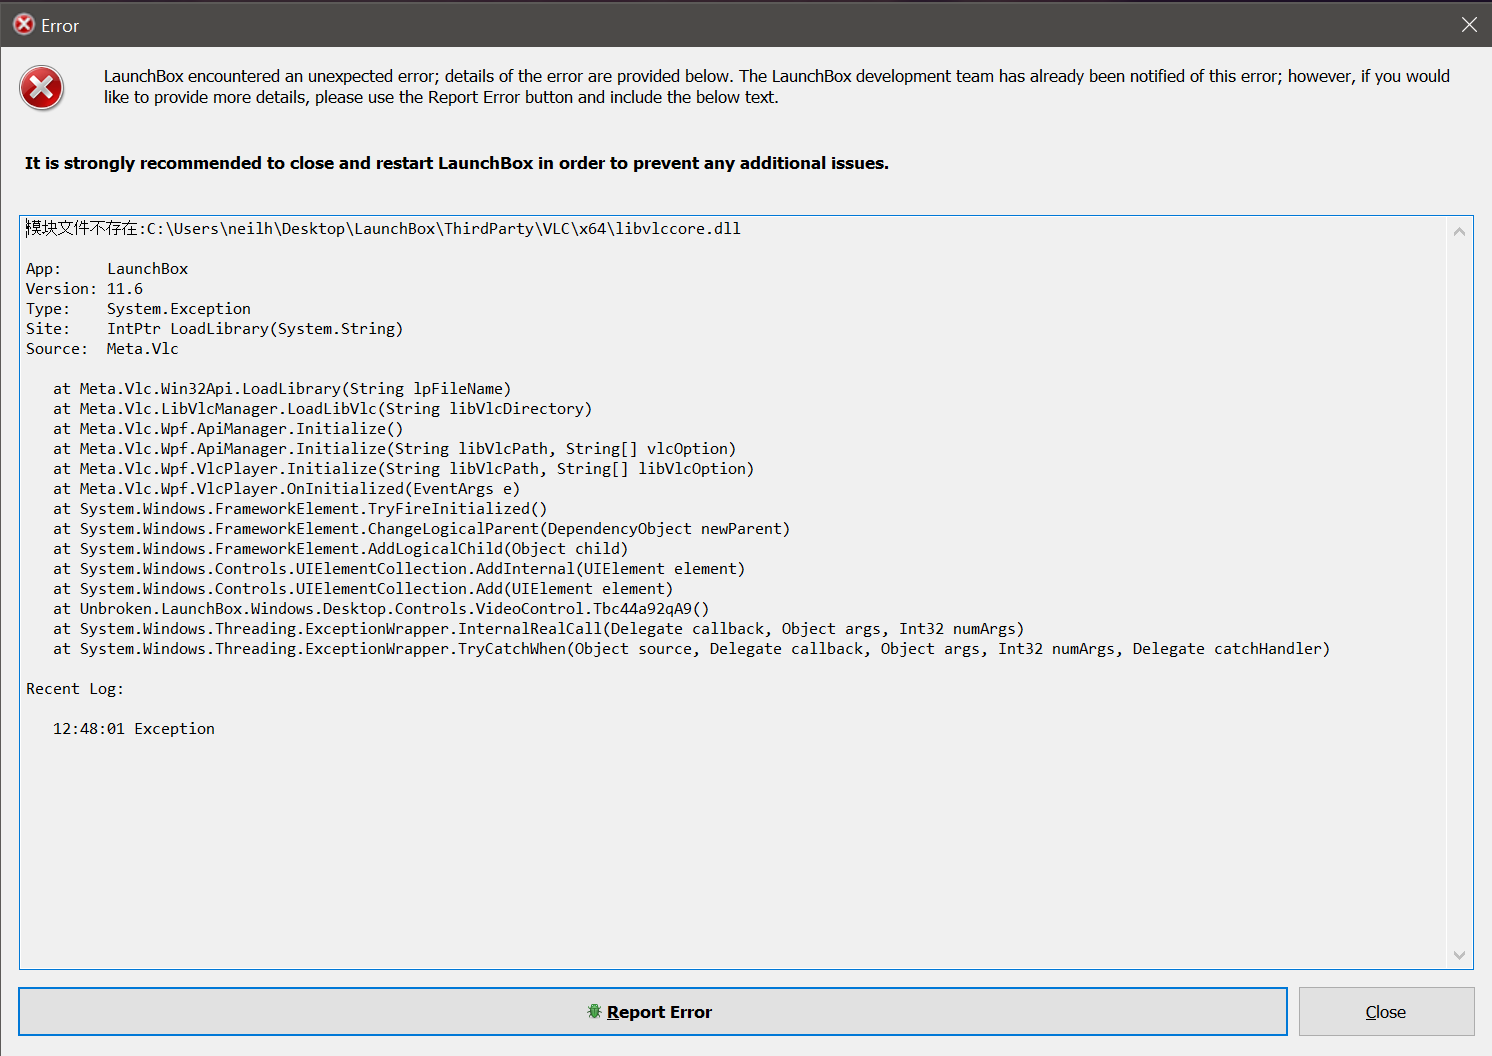Click the Report Error button
The height and width of the screenshot is (1056, 1492).
[x=652, y=1011]
